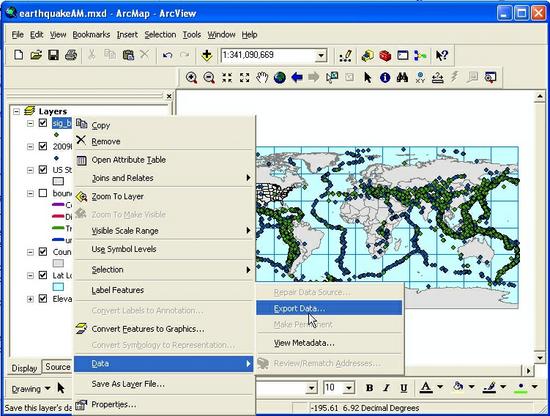
Task: Select the Zoom Out tool
Action: [x=209, y=78]
